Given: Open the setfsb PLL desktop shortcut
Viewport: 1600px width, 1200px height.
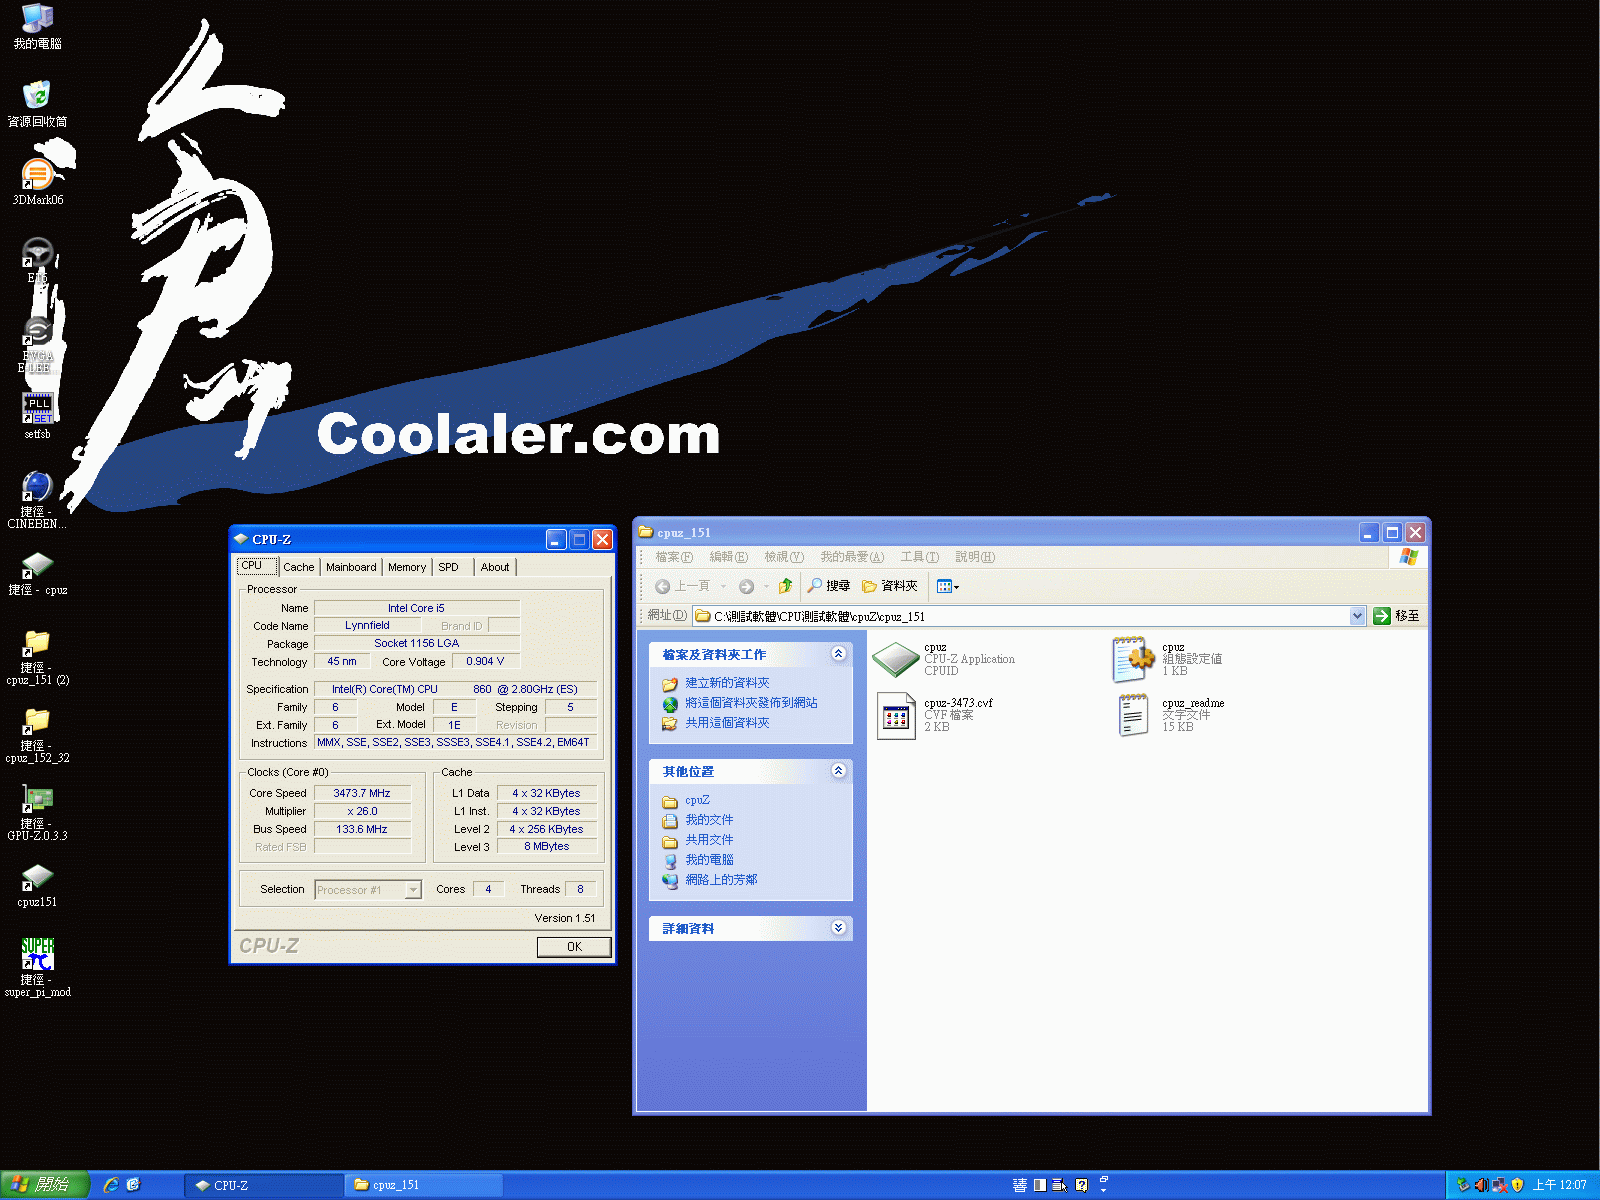Looking at the screenshot, I should click(x=37, y=416).
